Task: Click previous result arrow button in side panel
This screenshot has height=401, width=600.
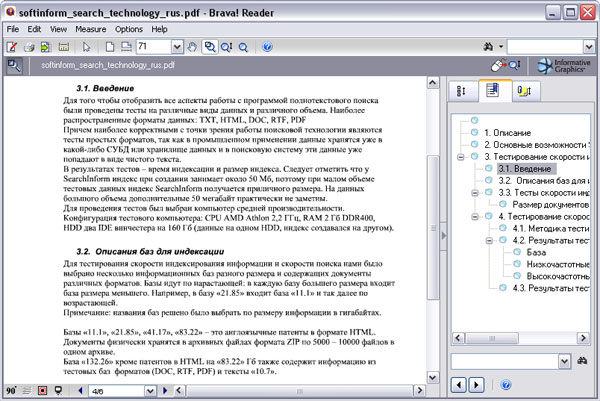Action: pyautogui.click(x=458, y=385)
